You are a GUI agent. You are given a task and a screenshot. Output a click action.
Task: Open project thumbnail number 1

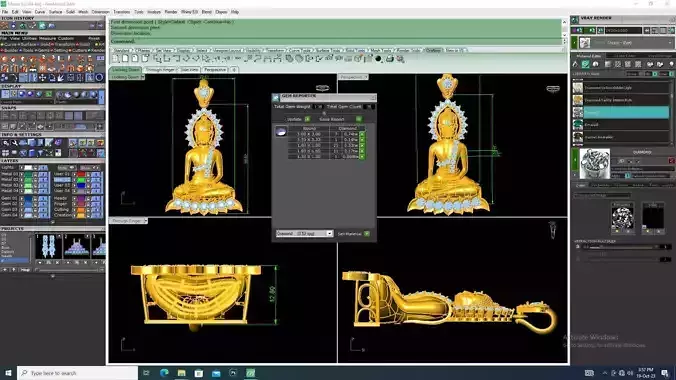48,246
